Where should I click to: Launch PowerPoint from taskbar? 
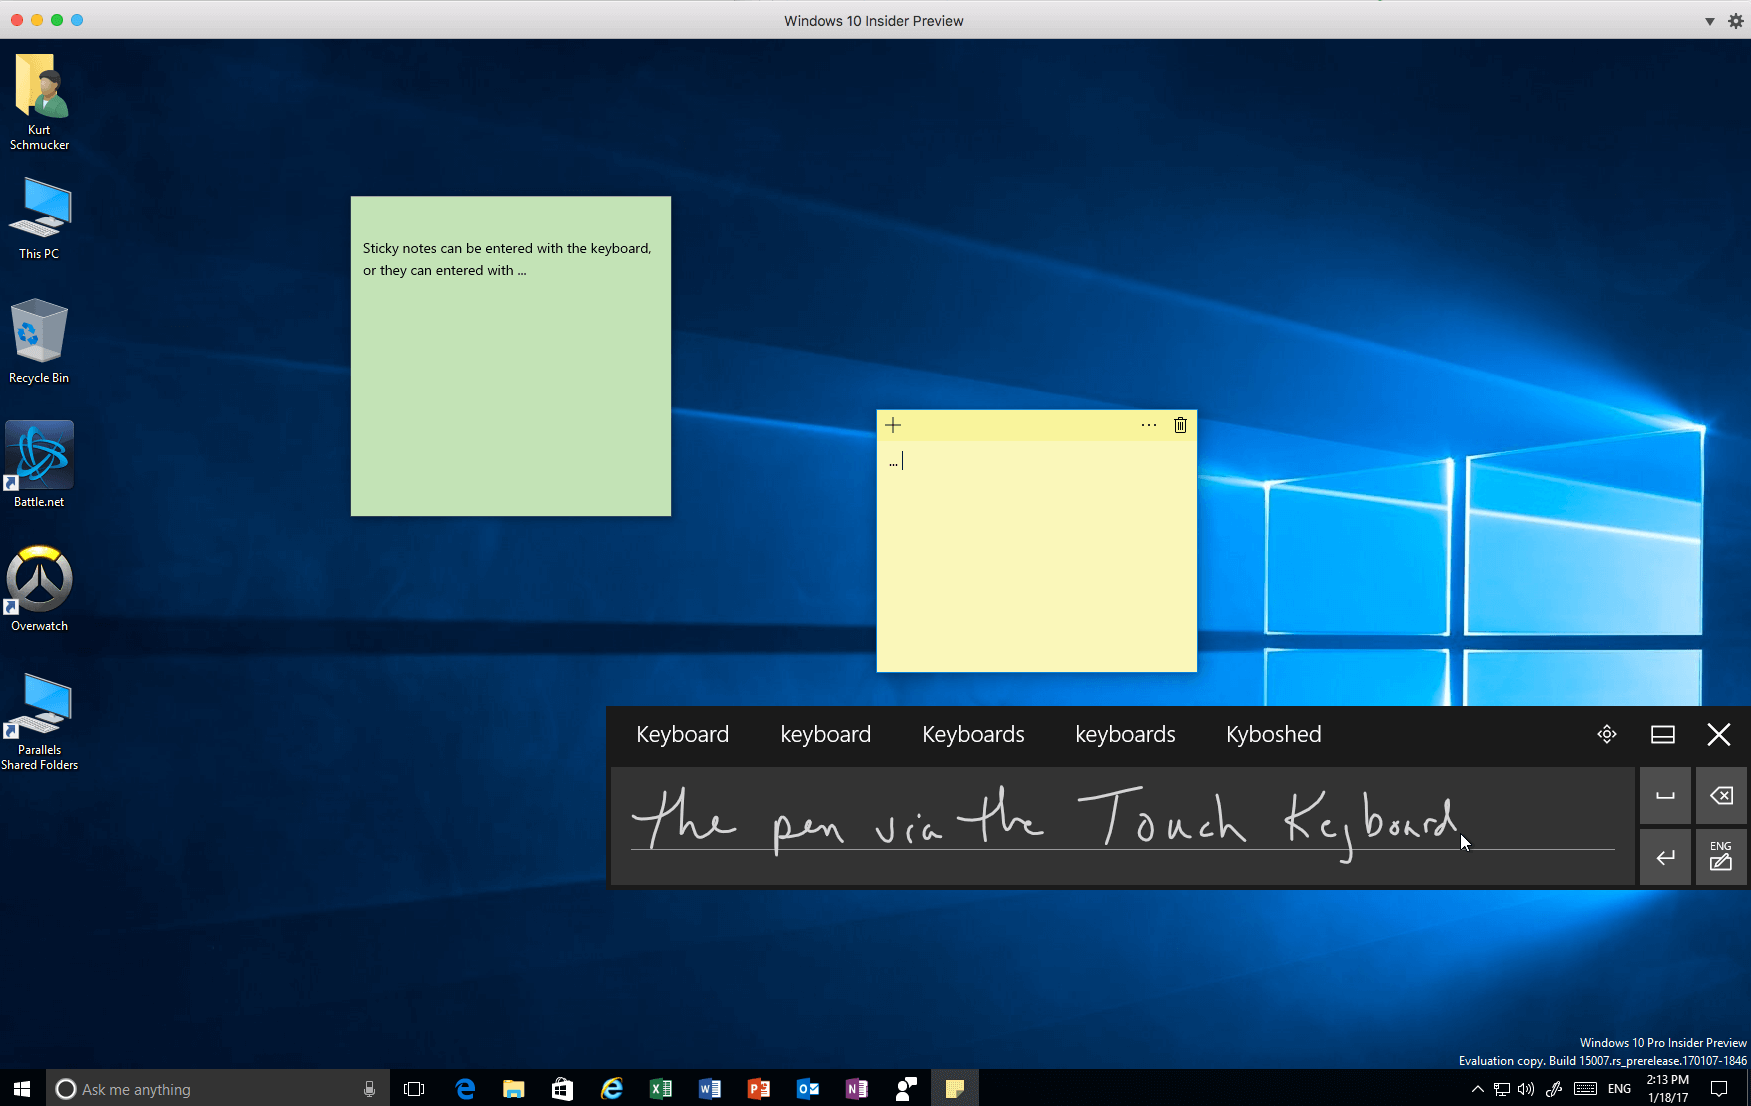point(758,1089)
